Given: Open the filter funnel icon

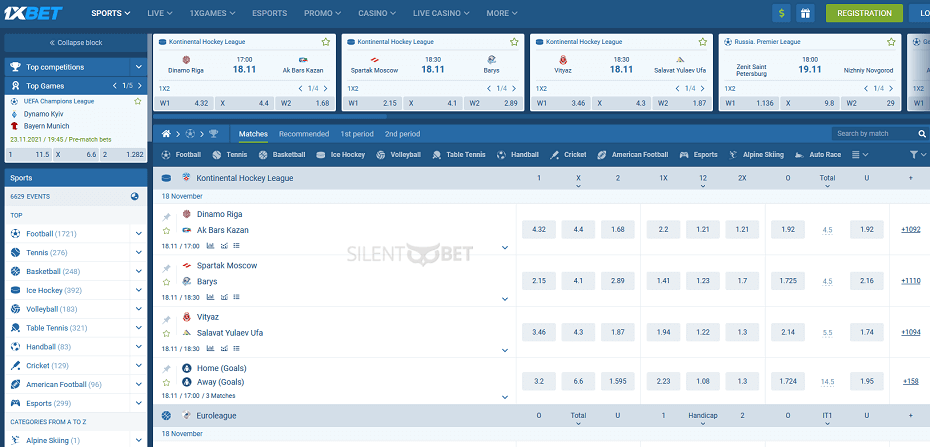Looking at the screenshot, I should click(x=913, y=155).
